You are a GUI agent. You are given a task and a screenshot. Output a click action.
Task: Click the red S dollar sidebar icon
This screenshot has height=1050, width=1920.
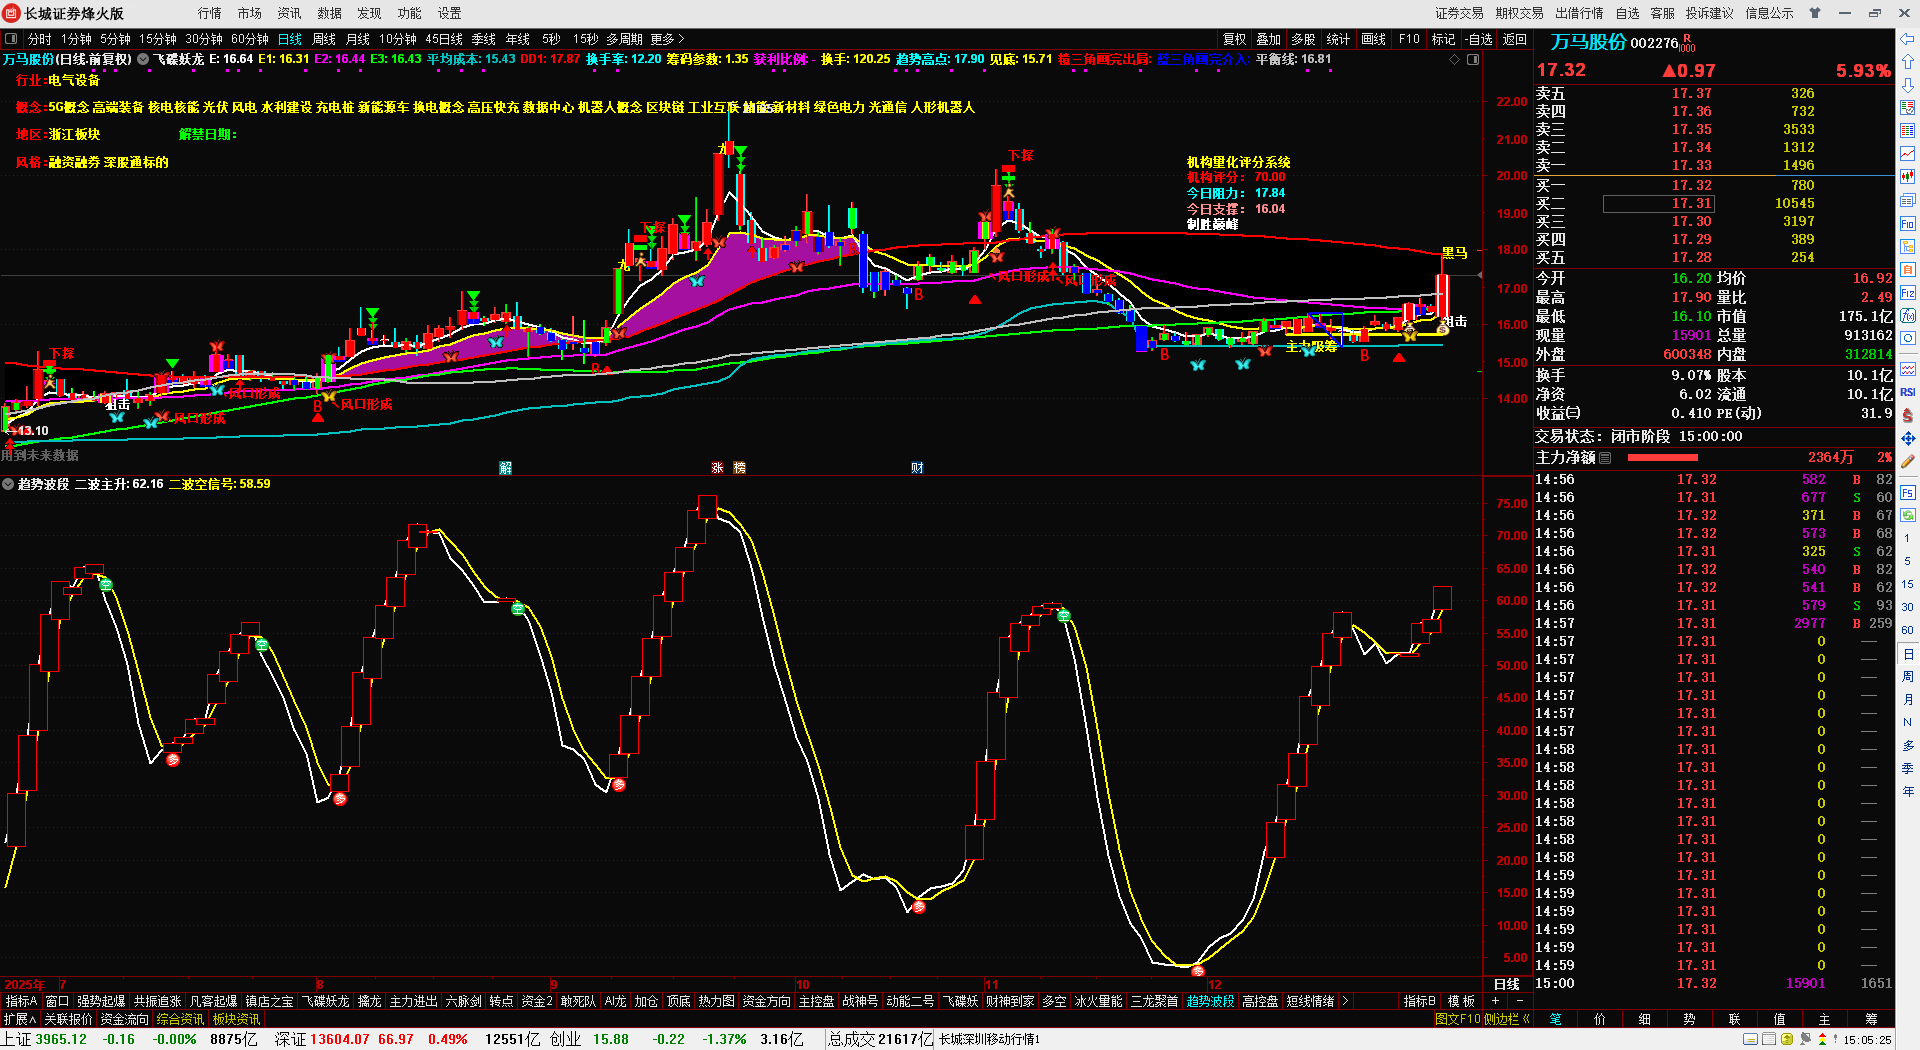click(x=1908, y=415)
